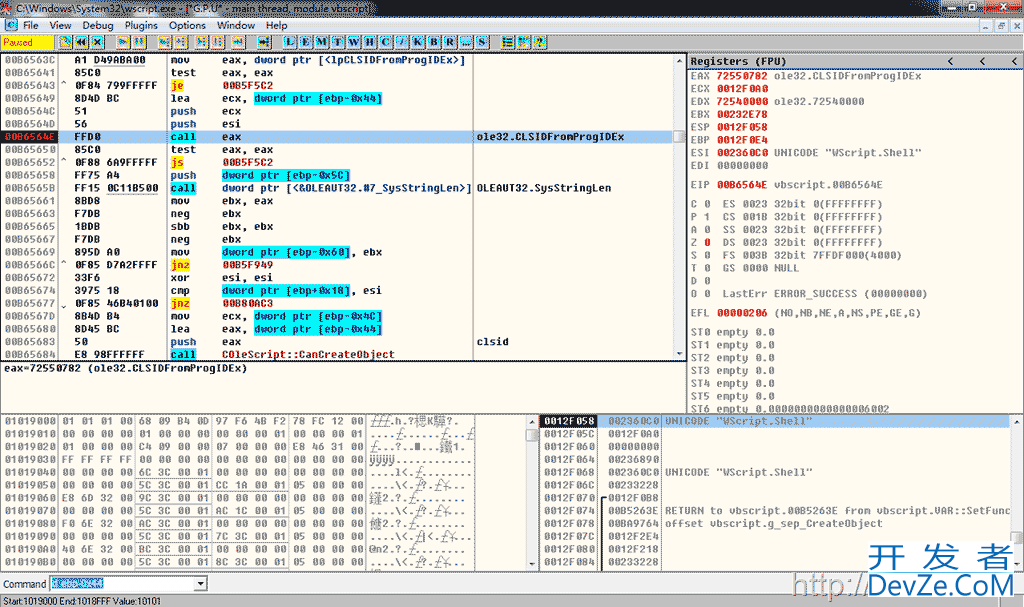Screen dimensions: 1024x607
Task: Click the Execute till return toolbar icon
Action: click(238, 42)
